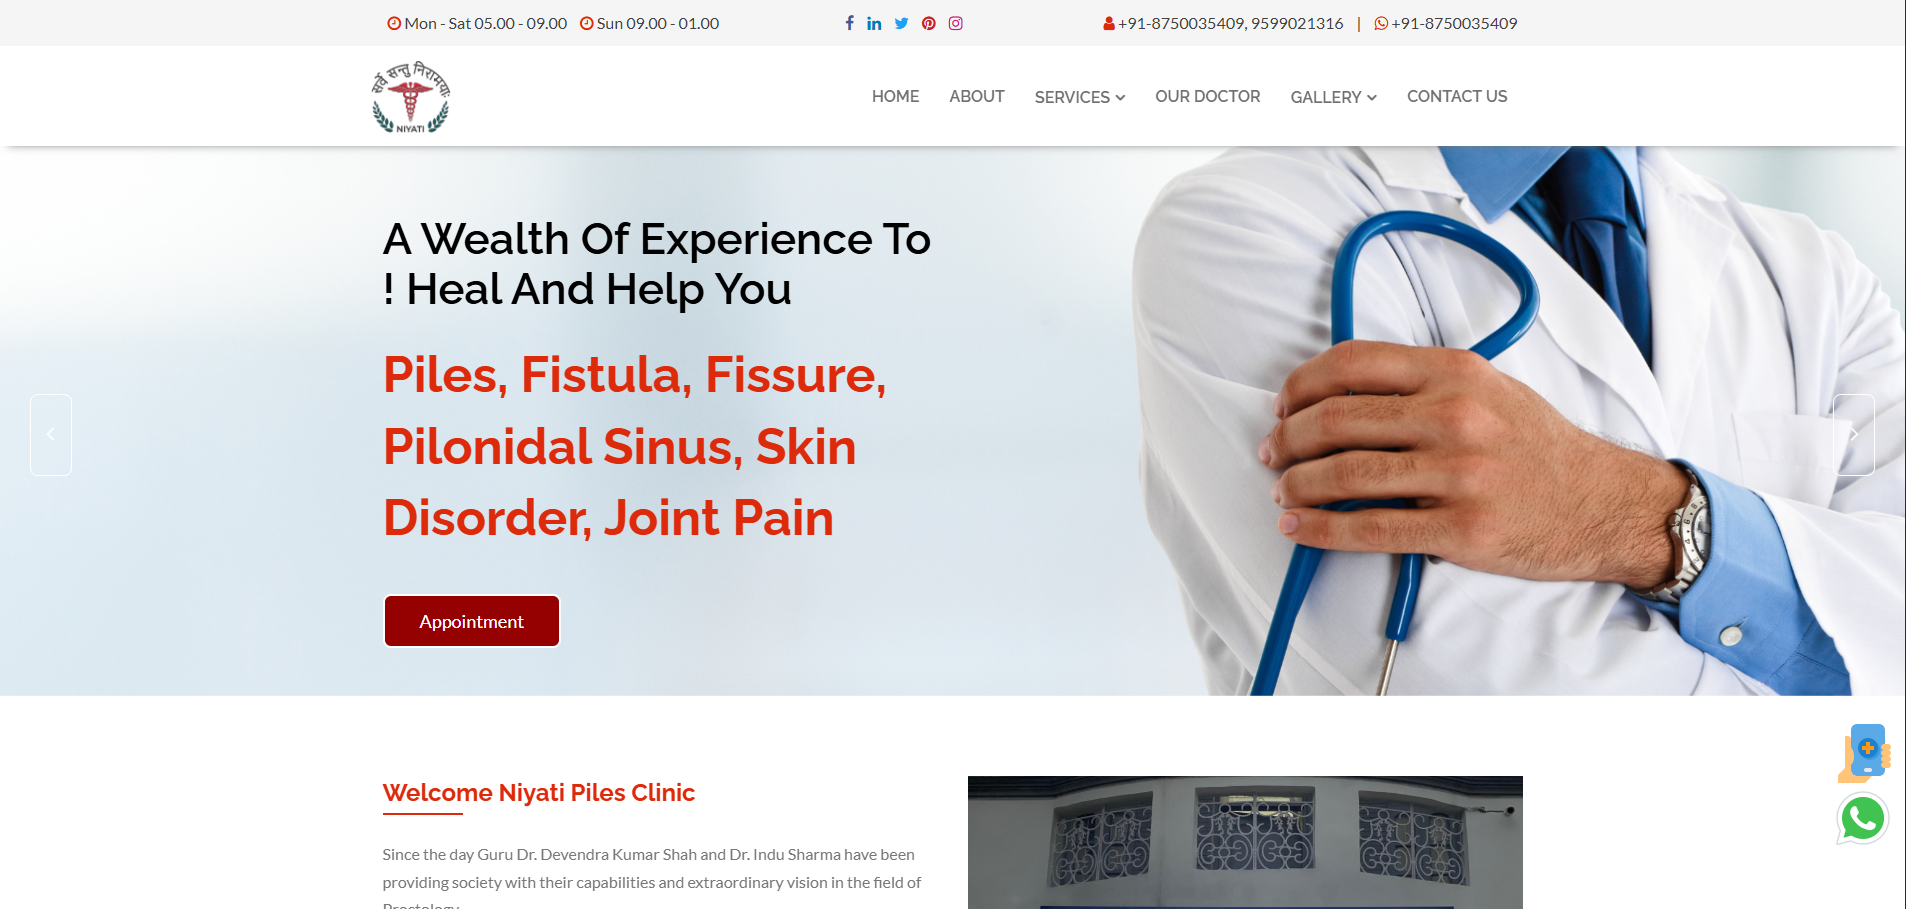This screenshot has width=1906, height=909.
Task: Open the About page
Action: click(x=976, y=96)
